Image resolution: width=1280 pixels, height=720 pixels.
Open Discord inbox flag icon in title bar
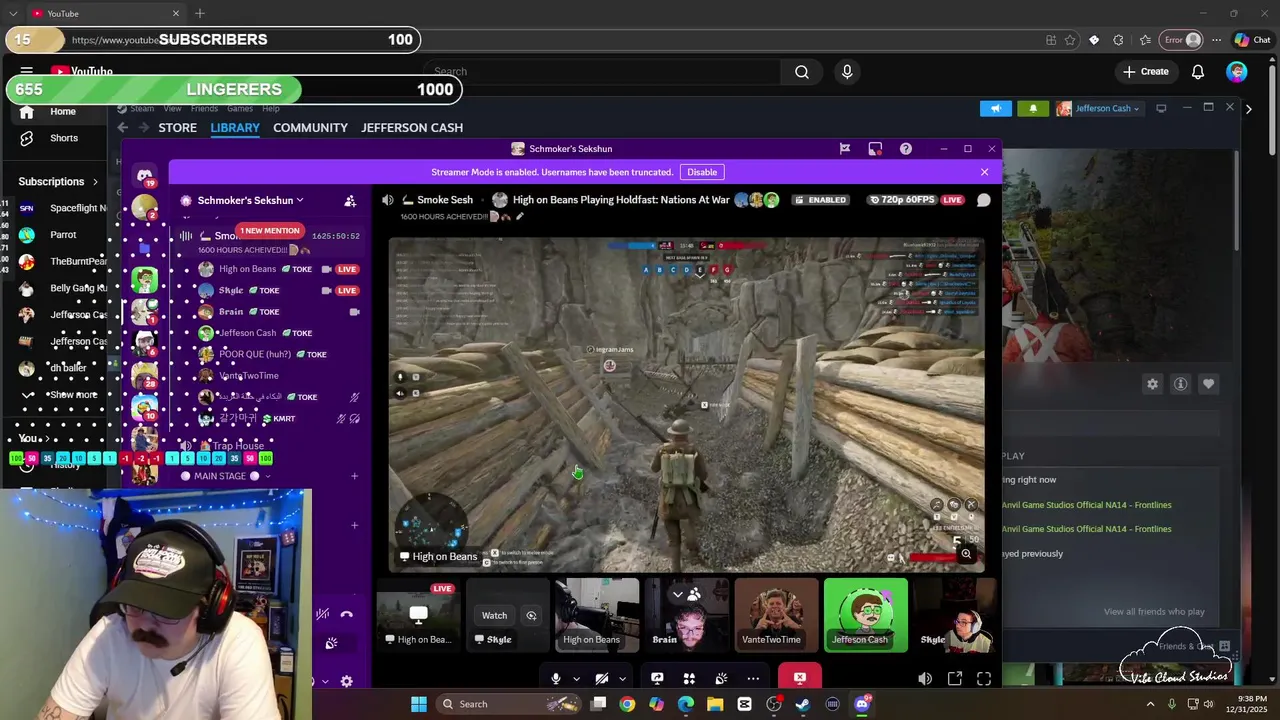[x=845, y=149]
